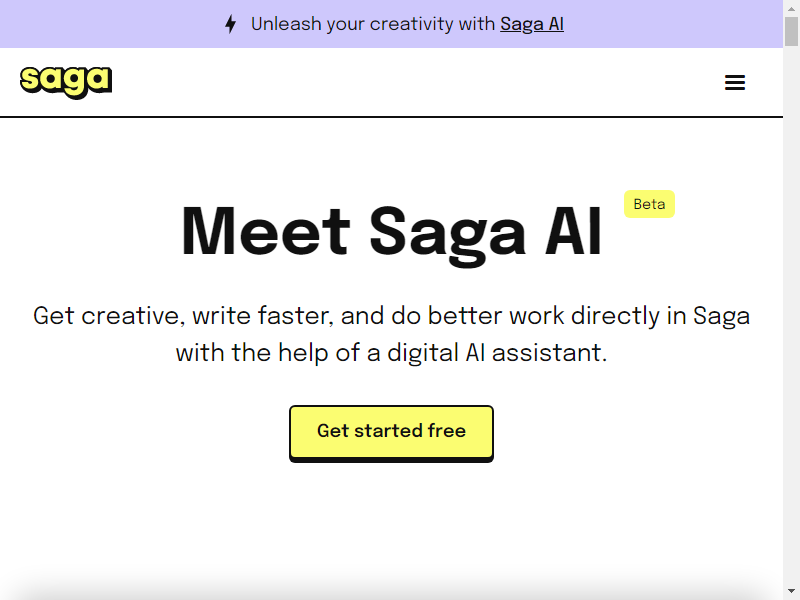
Task: Start your free signup with the yellow CTA
Action: pos(391,431)
